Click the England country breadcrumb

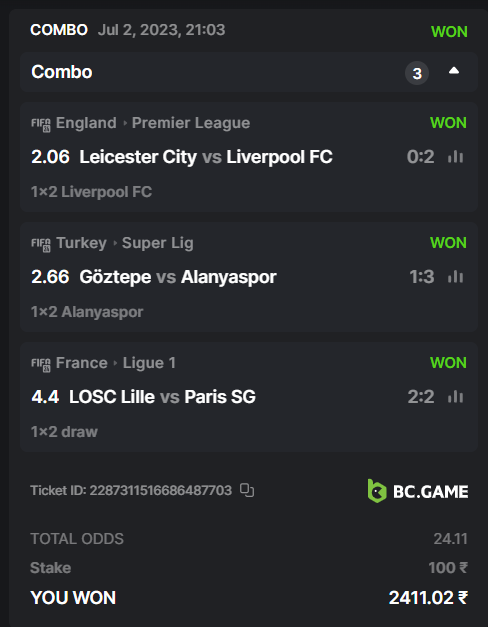tap(86, 123)
